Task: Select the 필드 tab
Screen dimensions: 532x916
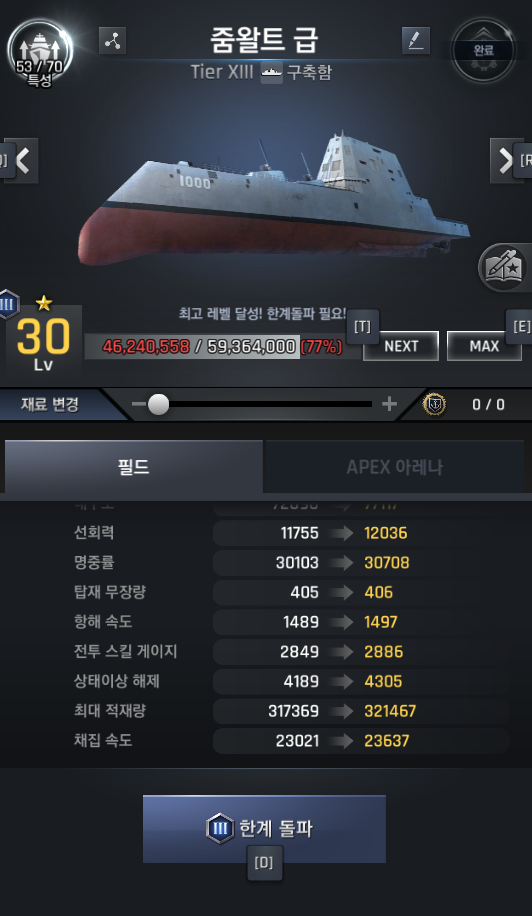Action: pyautogui.click(x=134, y=467)
